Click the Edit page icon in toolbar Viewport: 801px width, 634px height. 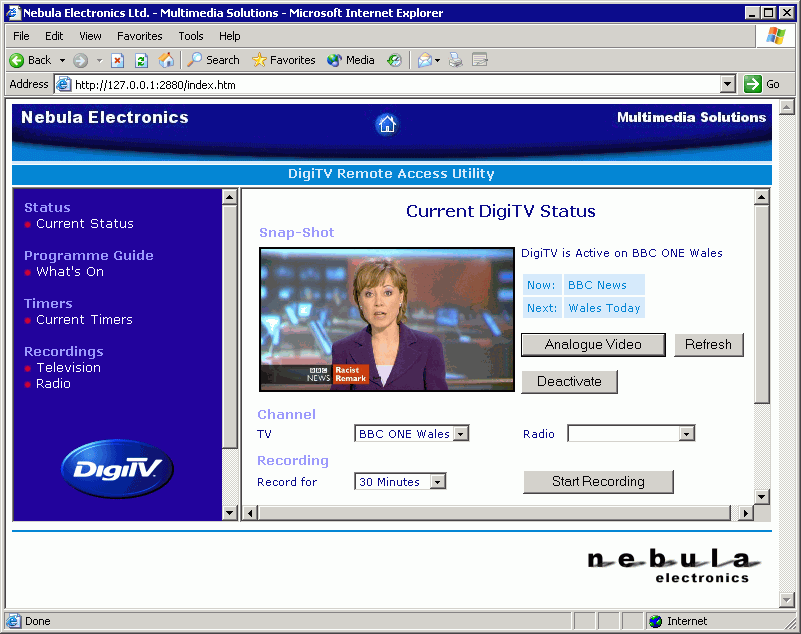(x=480, y=60)
